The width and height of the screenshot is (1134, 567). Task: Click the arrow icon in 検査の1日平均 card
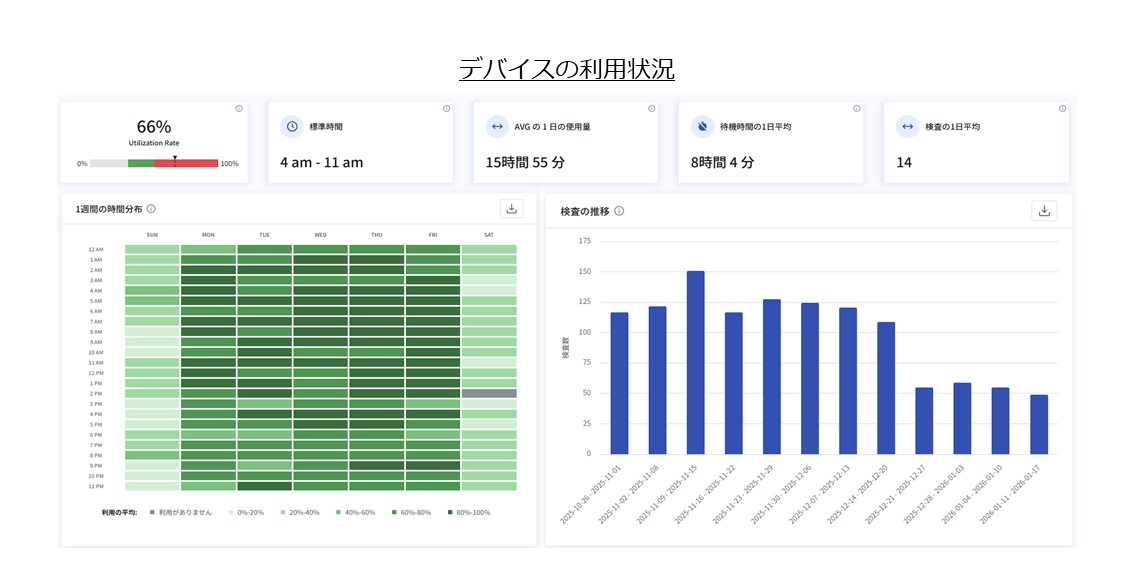click(907, 127)
